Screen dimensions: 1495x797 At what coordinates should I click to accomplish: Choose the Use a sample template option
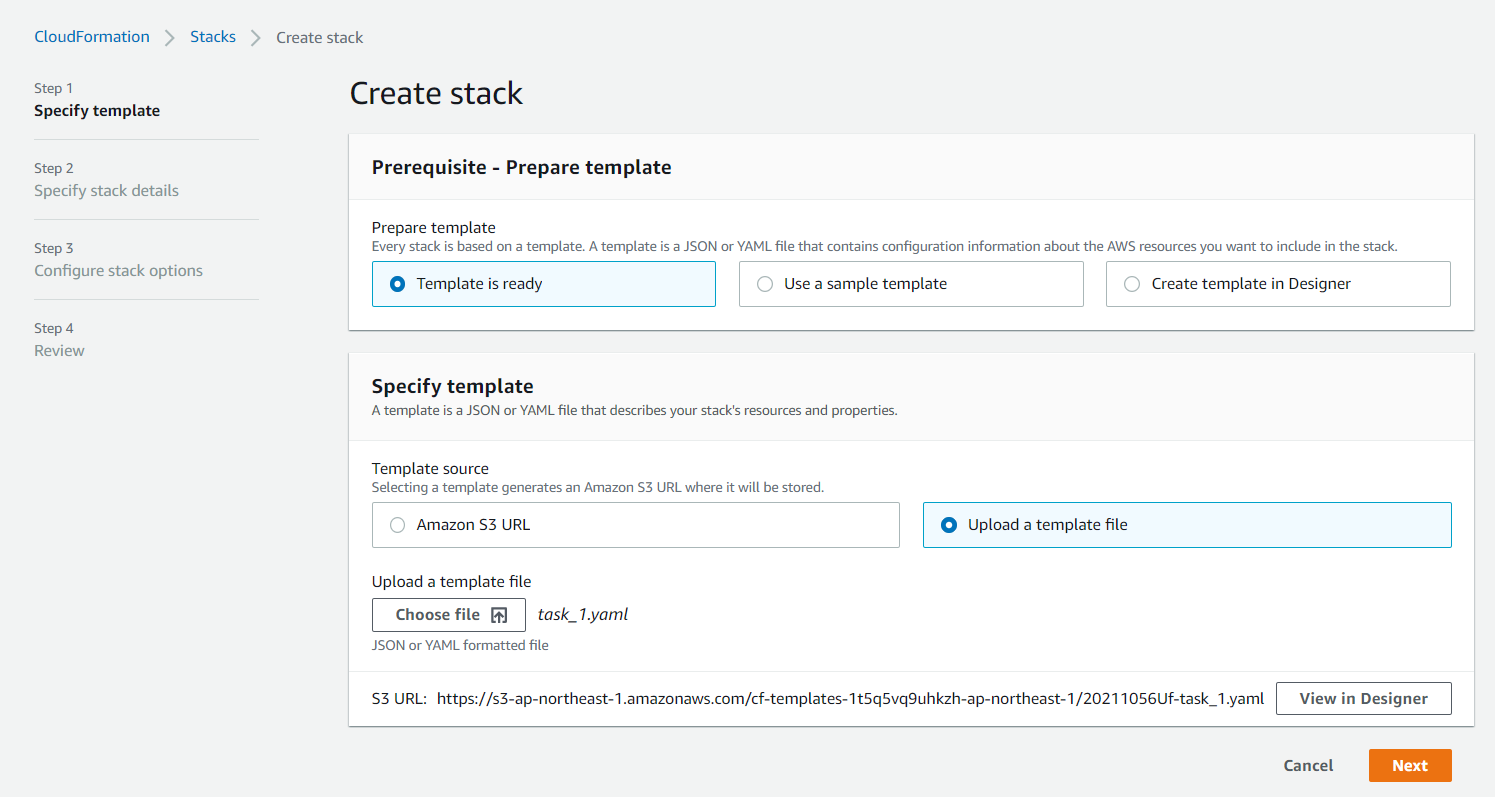[911, 284]
